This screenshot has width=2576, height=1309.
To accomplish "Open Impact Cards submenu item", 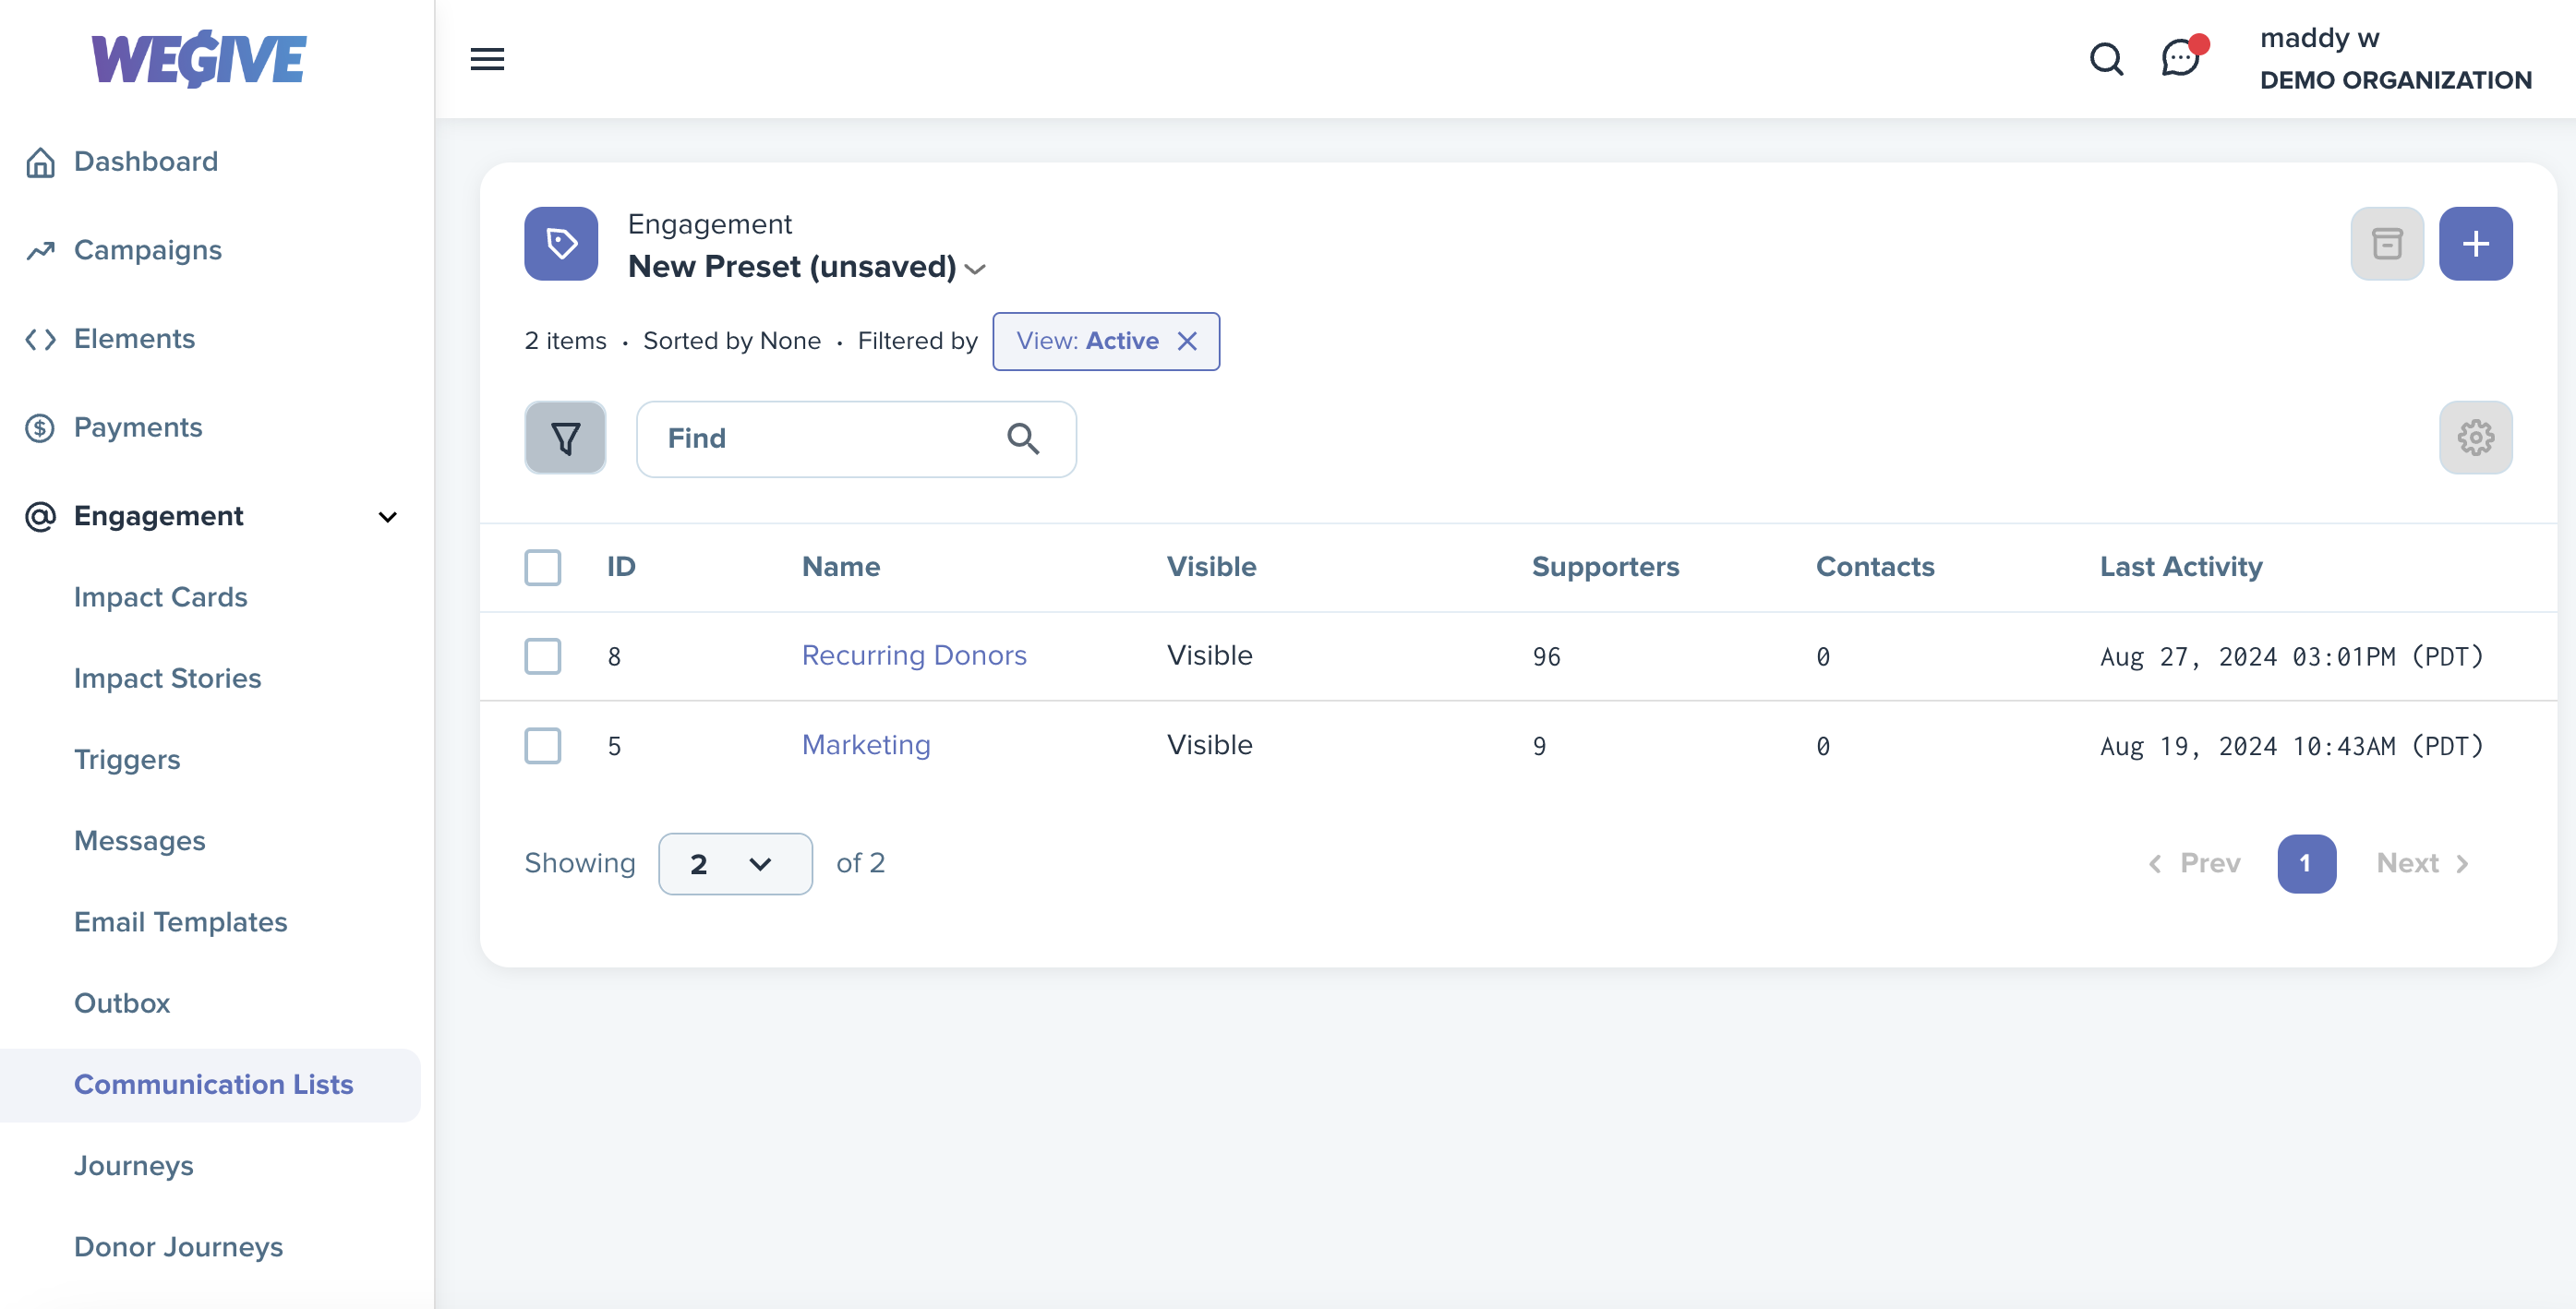I will [x=161, y=597].
